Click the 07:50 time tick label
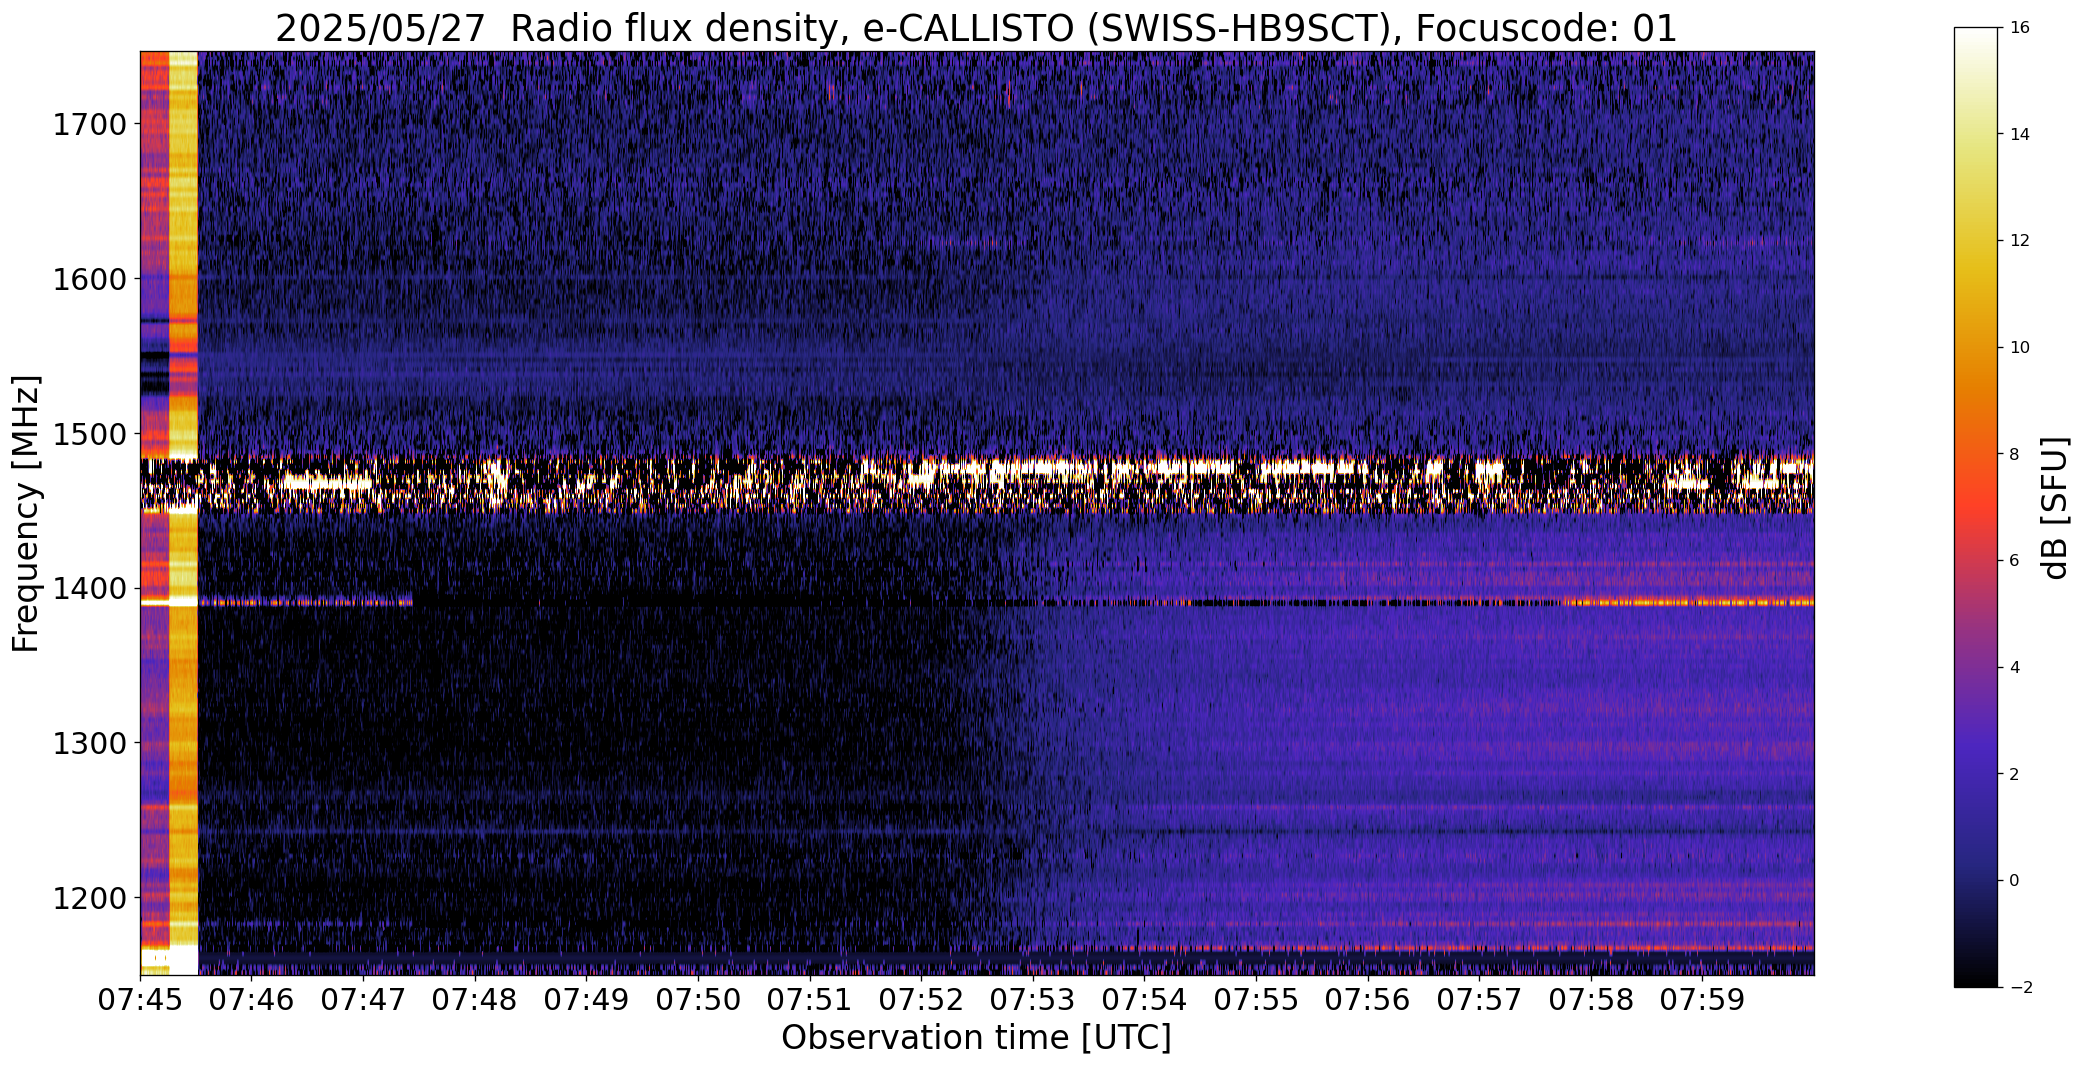 [698, 999]
